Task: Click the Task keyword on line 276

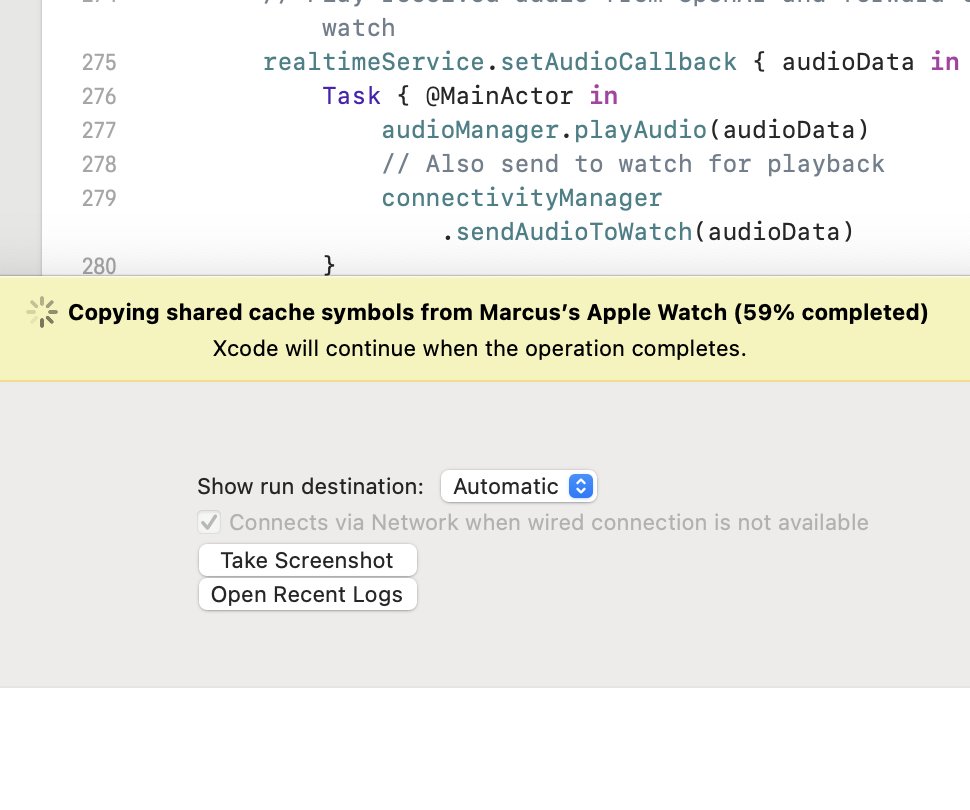Action: (x=351, y=96)
